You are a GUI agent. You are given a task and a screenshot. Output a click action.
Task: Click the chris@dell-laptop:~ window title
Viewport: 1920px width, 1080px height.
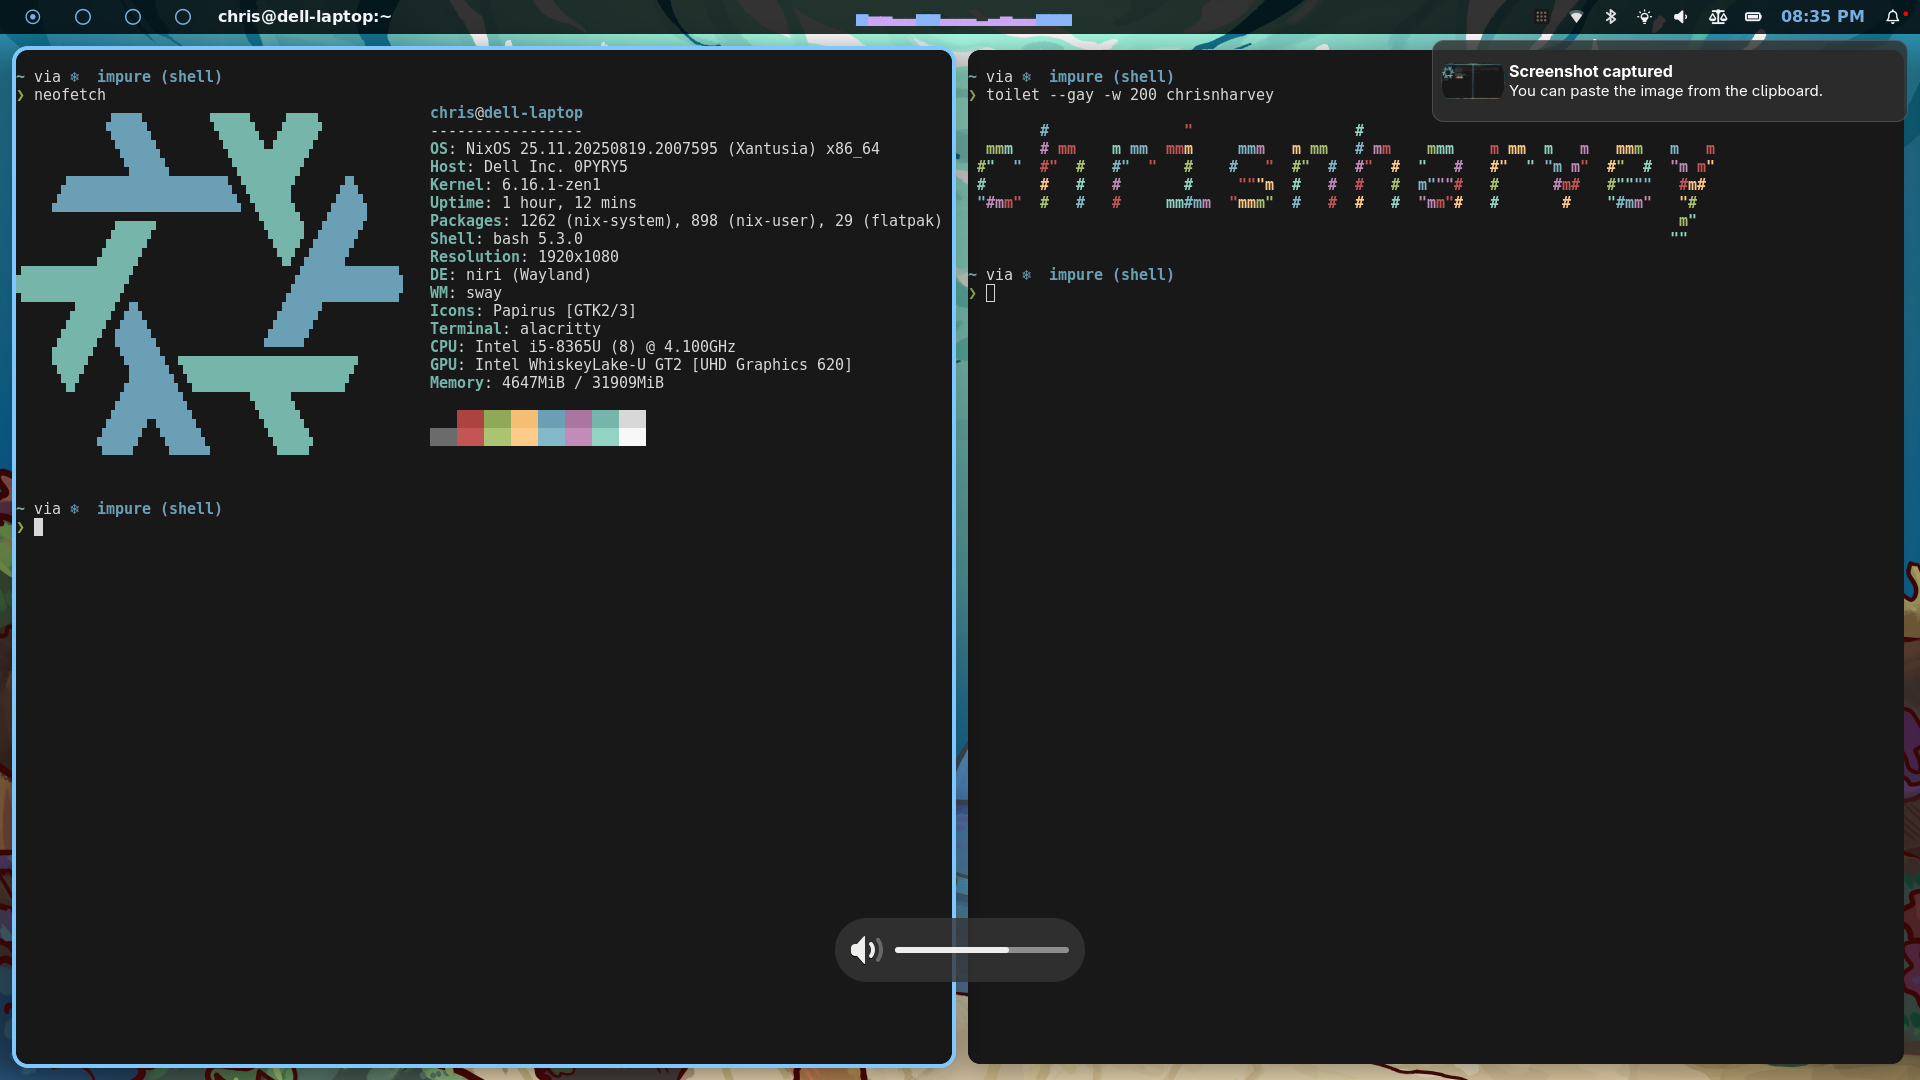(304, 16)
